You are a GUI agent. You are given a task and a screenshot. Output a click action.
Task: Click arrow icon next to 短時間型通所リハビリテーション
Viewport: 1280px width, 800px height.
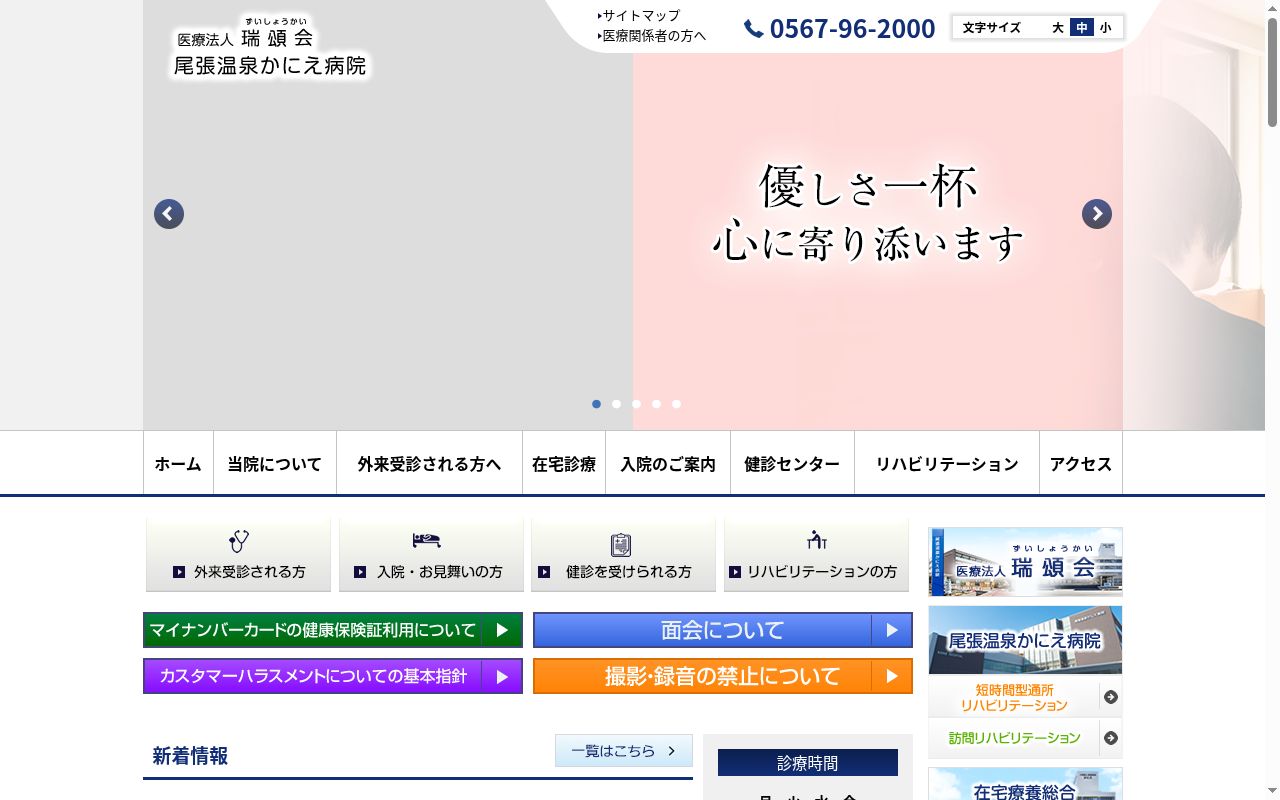tap(1110, 697)
